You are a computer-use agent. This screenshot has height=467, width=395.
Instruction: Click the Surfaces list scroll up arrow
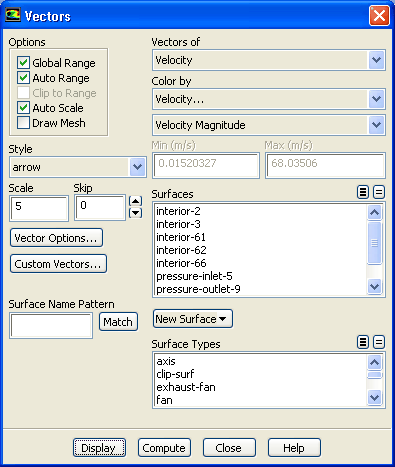[x=375, y=212]
